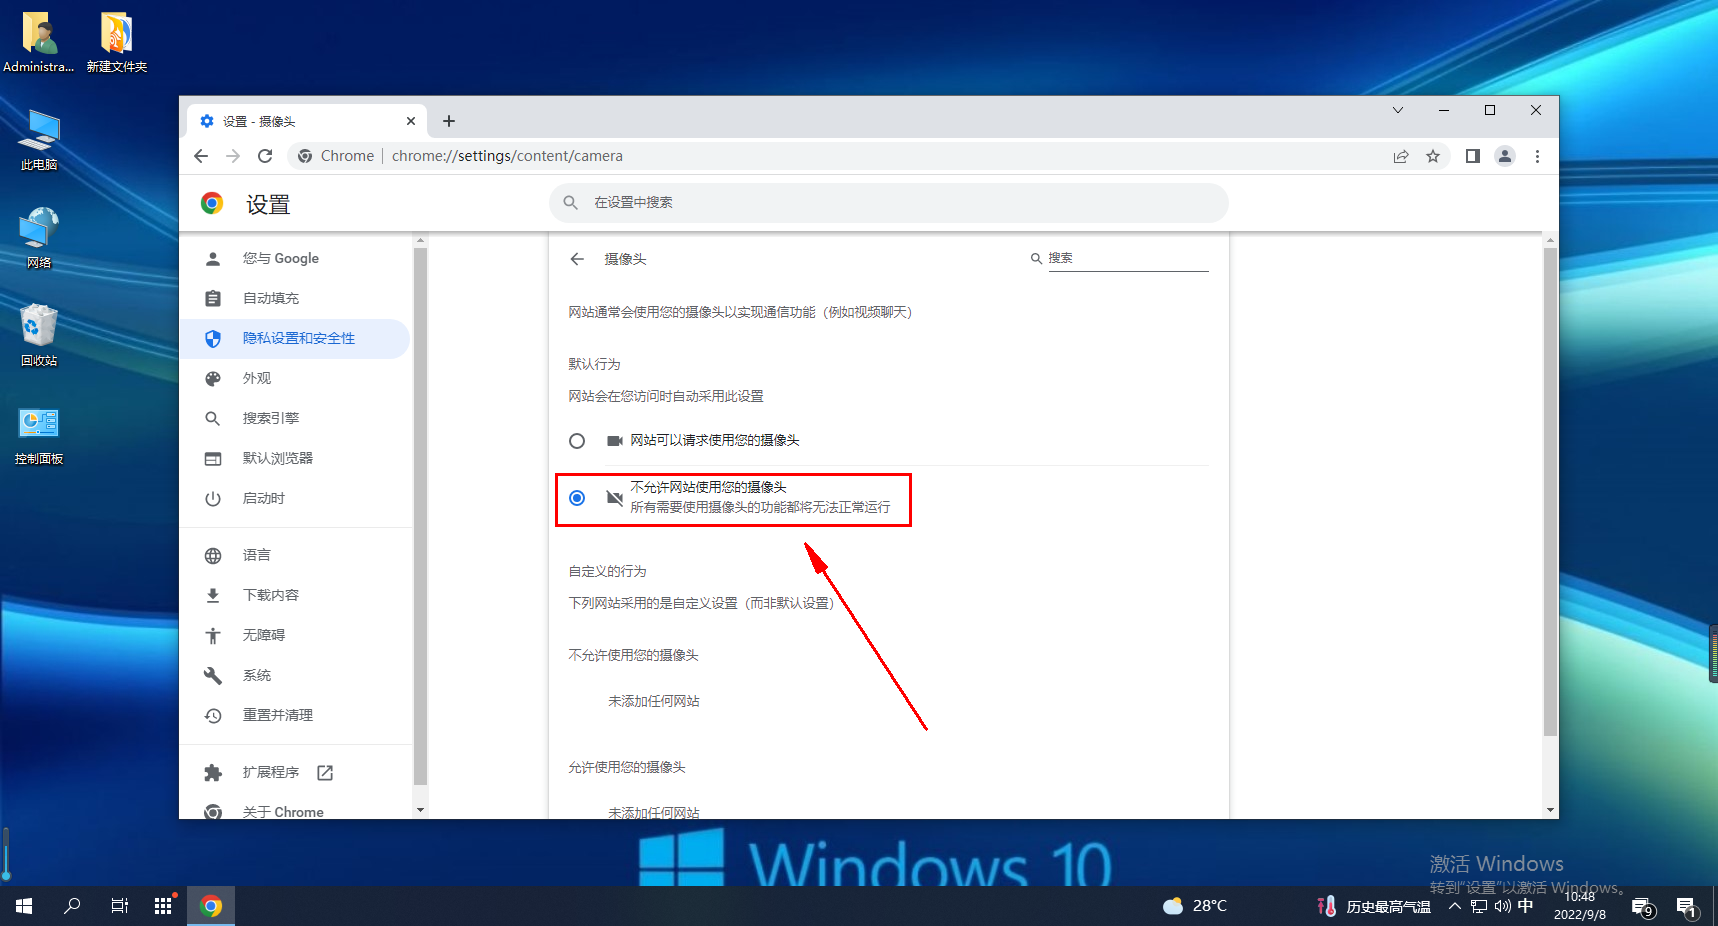
Task: Open new tab with plus button
Action: tap(449, 121)
